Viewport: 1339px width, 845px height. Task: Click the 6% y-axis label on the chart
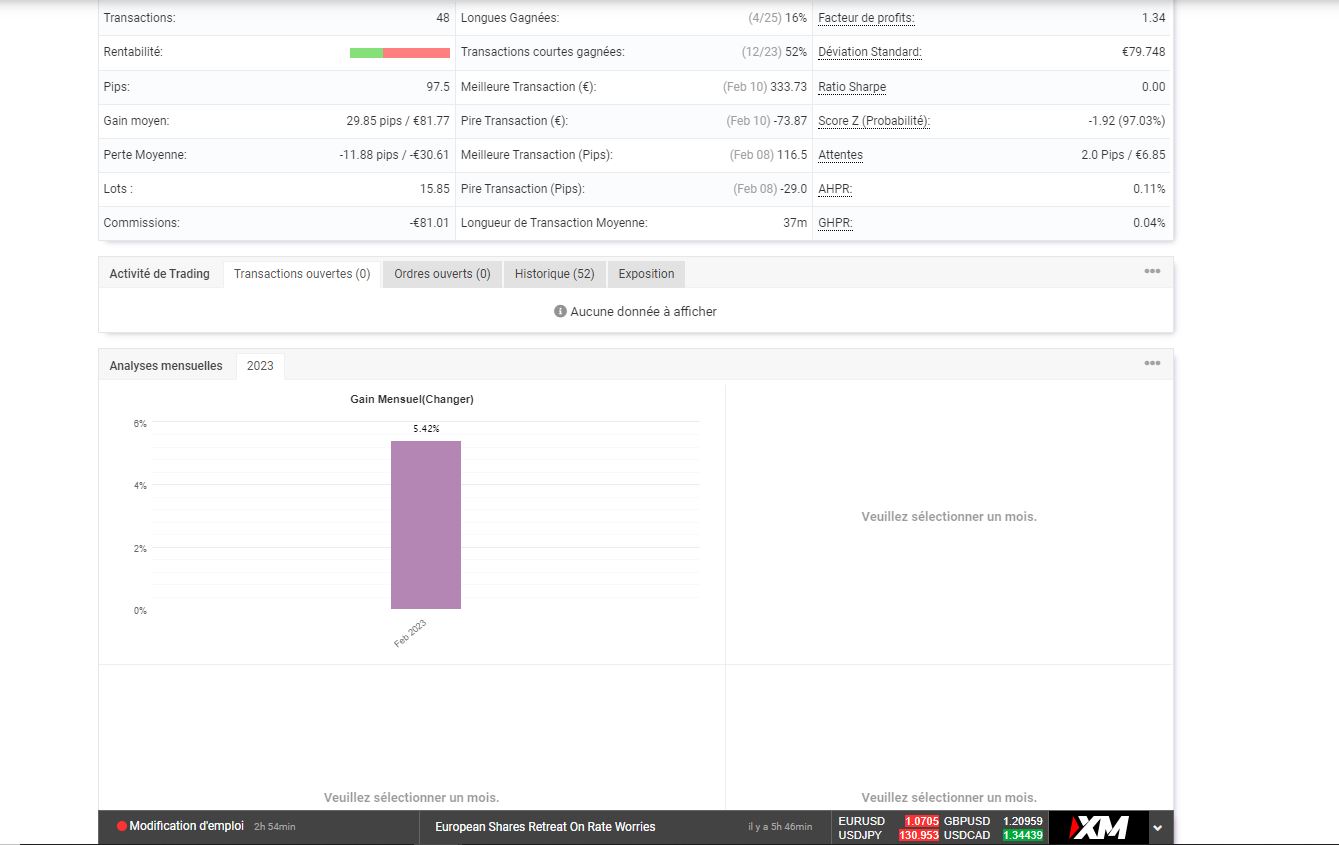pos(140,424)
